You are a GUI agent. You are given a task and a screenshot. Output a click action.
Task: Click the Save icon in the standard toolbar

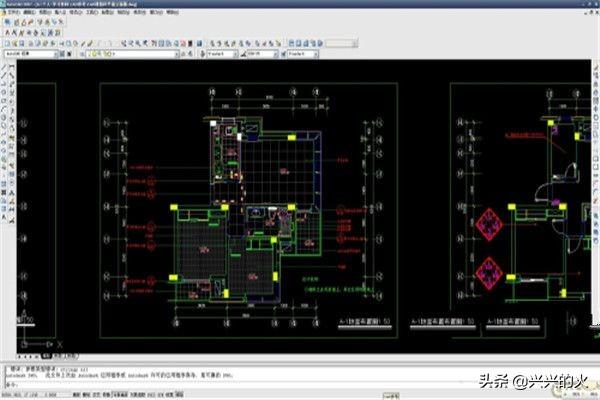pos(22,44)
